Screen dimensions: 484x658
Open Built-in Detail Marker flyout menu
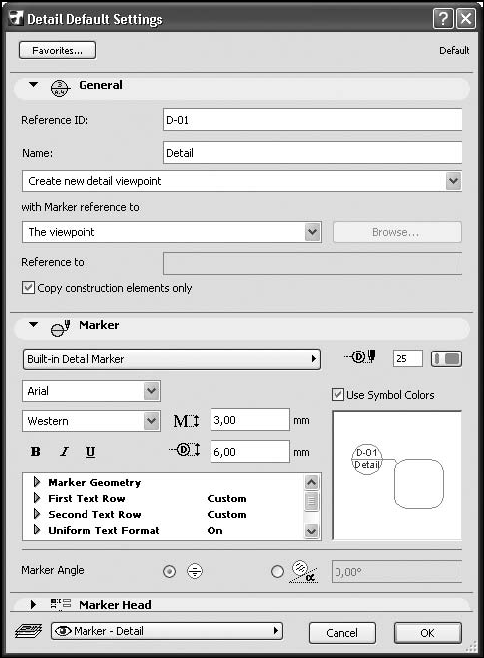pos(172,359)
